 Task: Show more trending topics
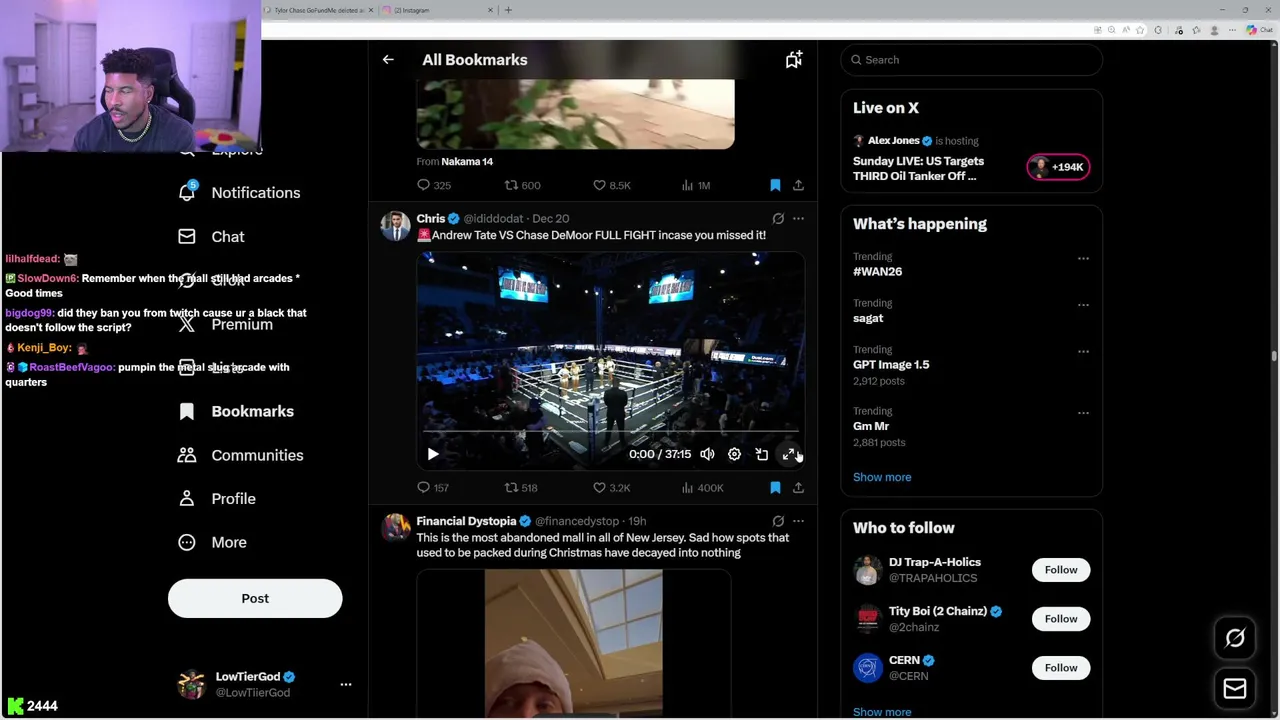pos(882,477)
